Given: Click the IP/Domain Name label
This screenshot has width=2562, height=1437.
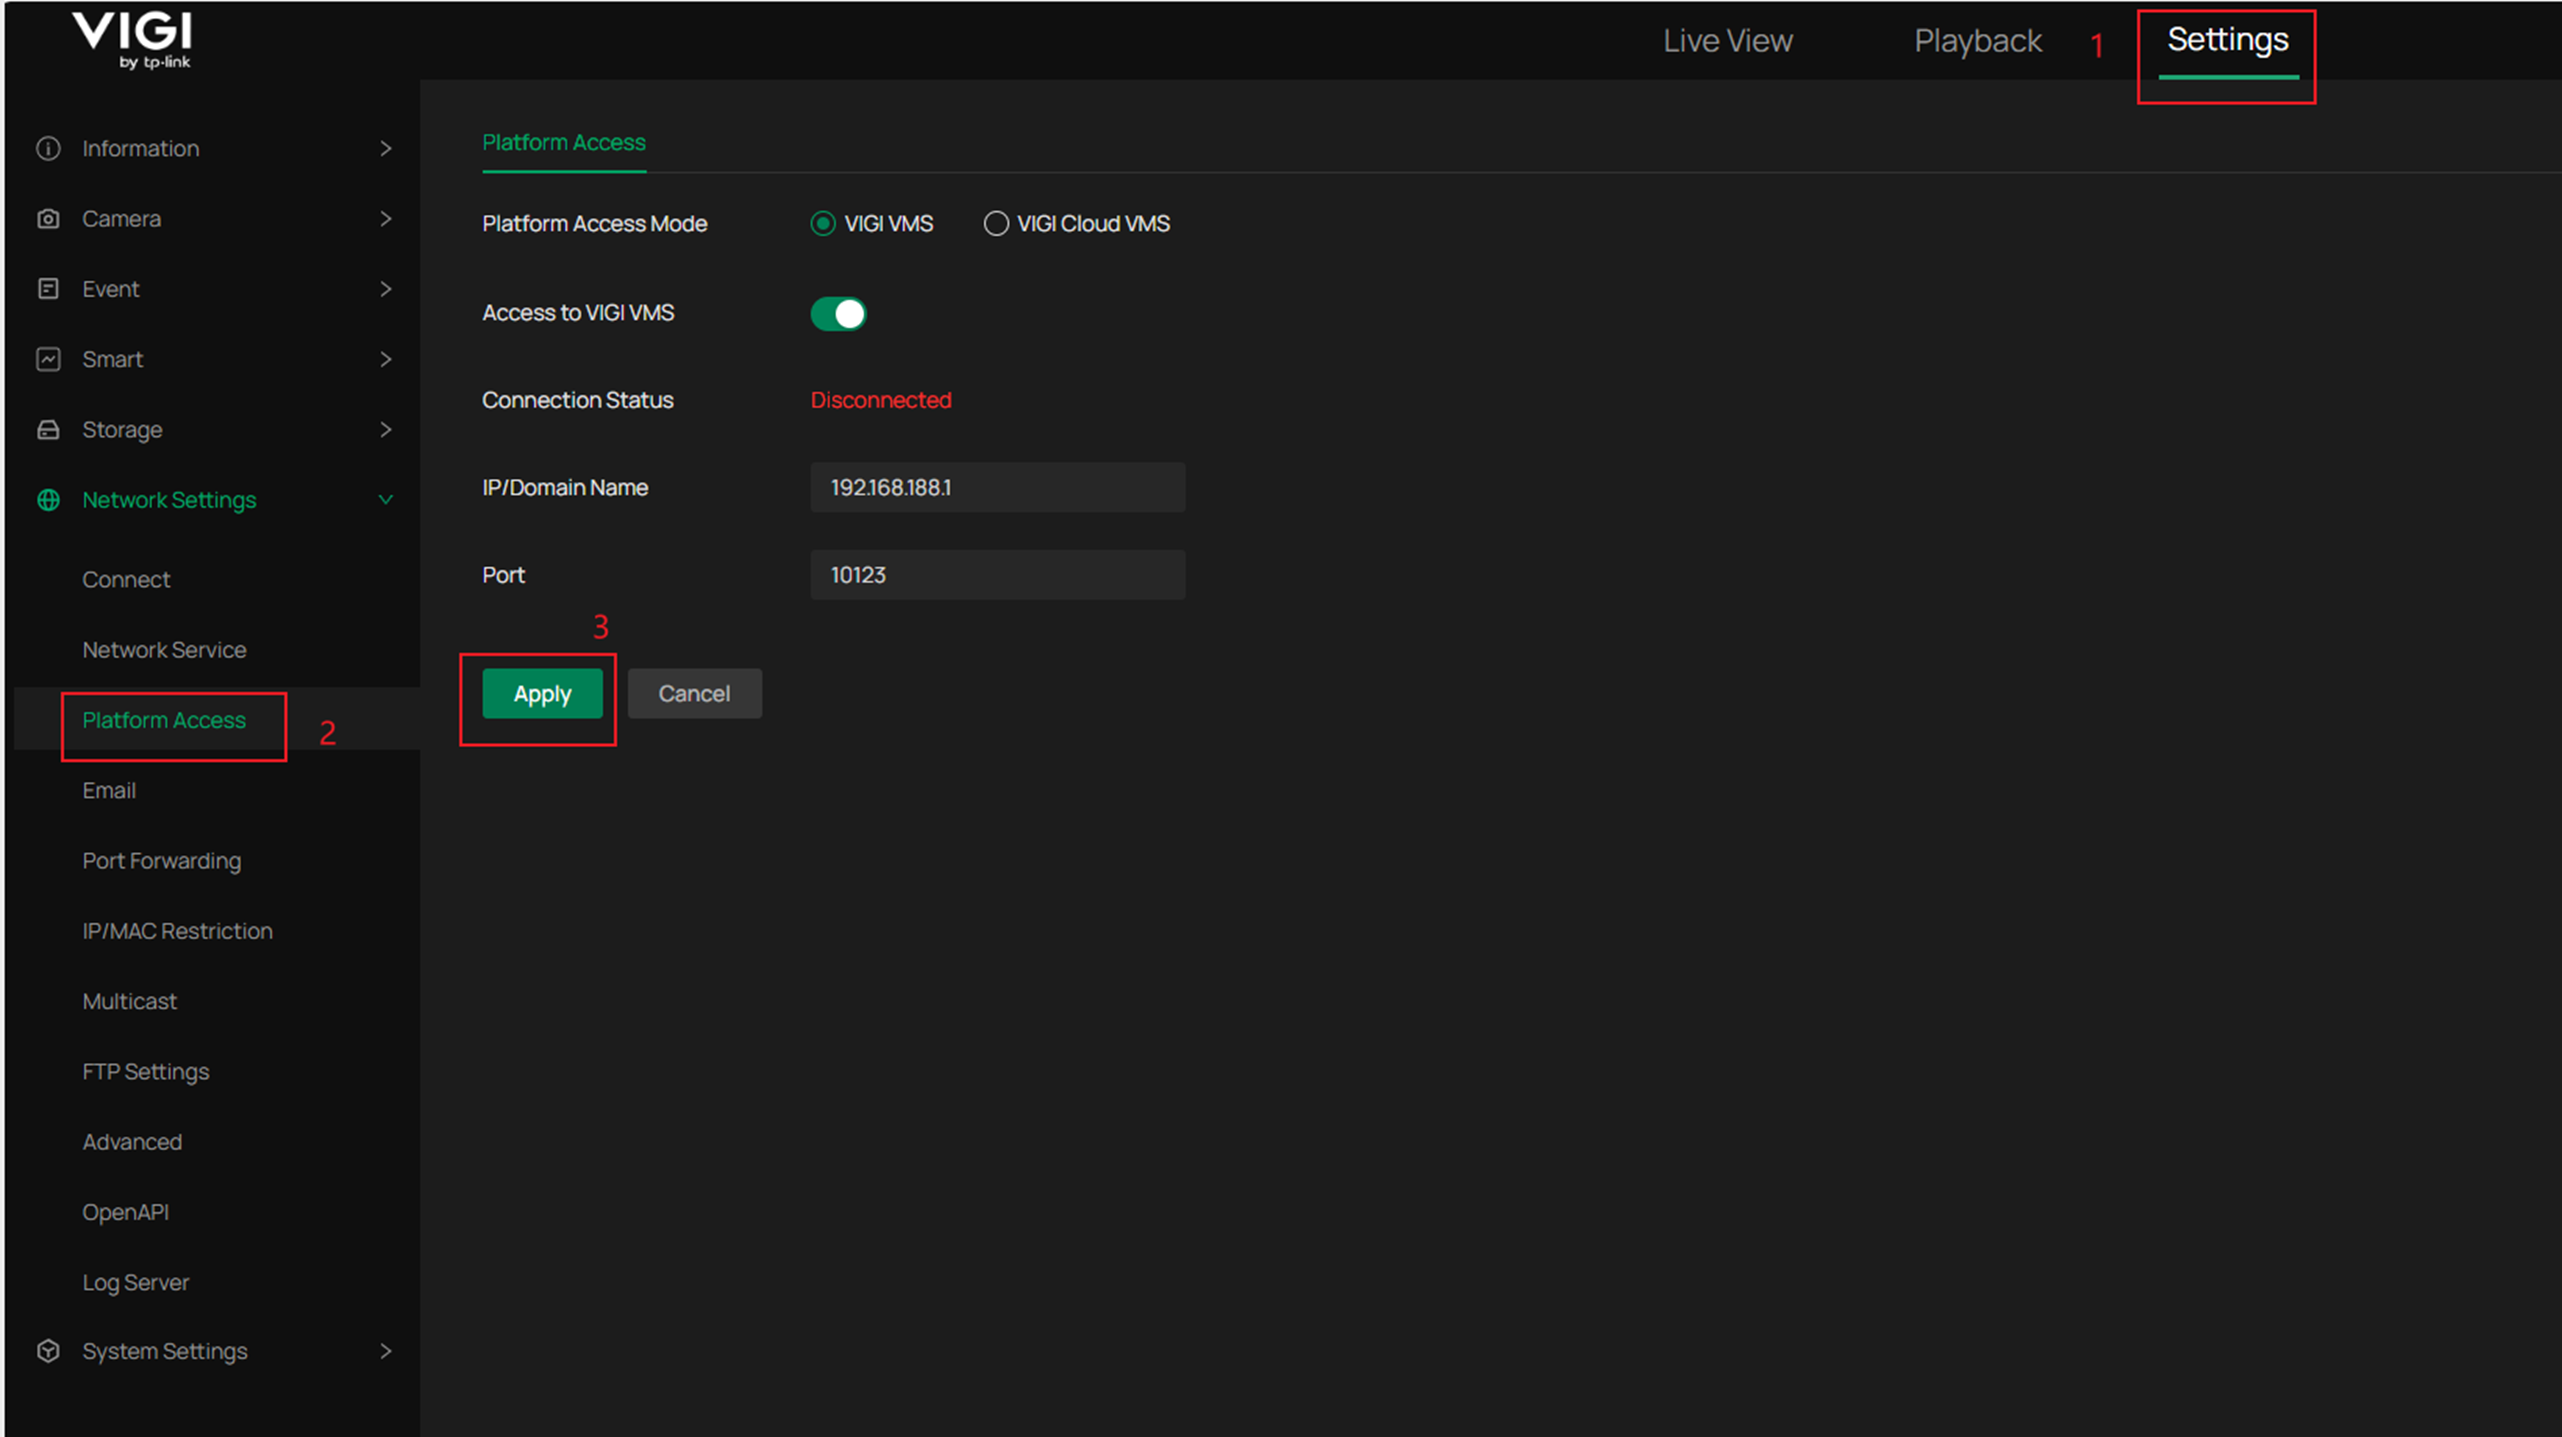Looking at the screenshot, I should click(565, 487).
